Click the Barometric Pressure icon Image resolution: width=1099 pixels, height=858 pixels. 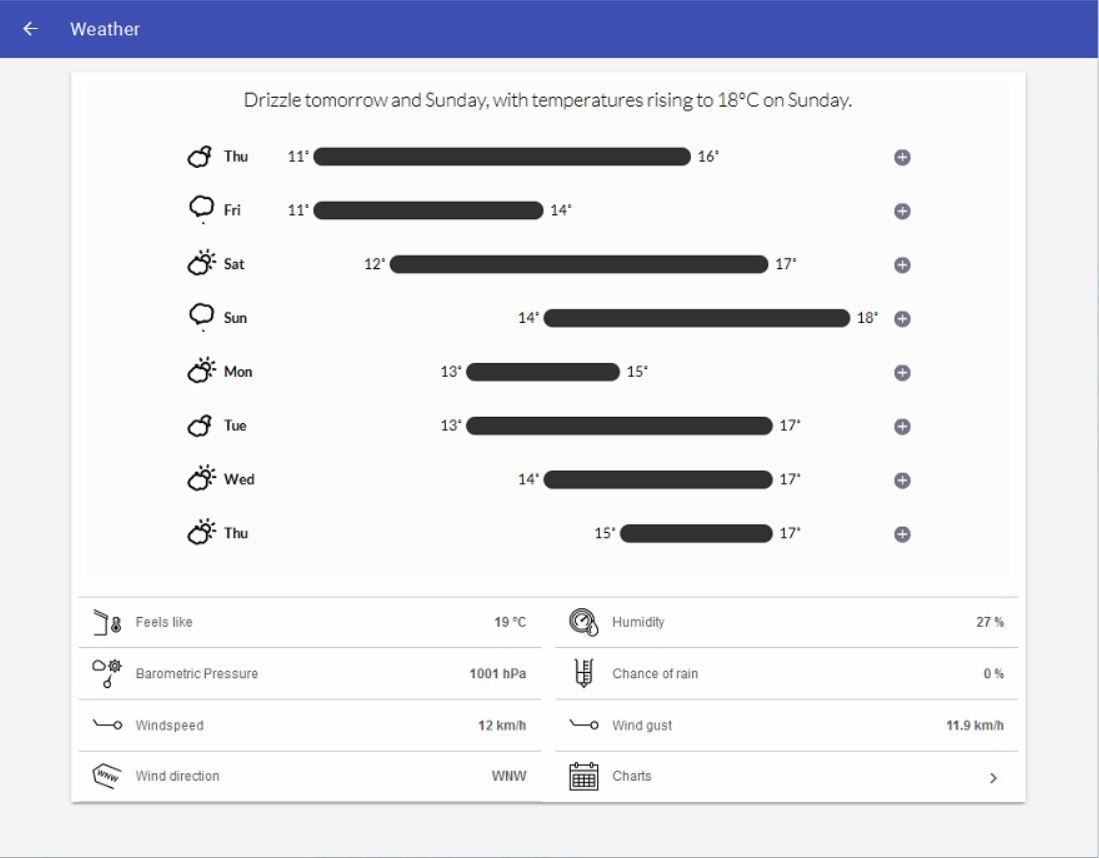(x=106, y=674)
